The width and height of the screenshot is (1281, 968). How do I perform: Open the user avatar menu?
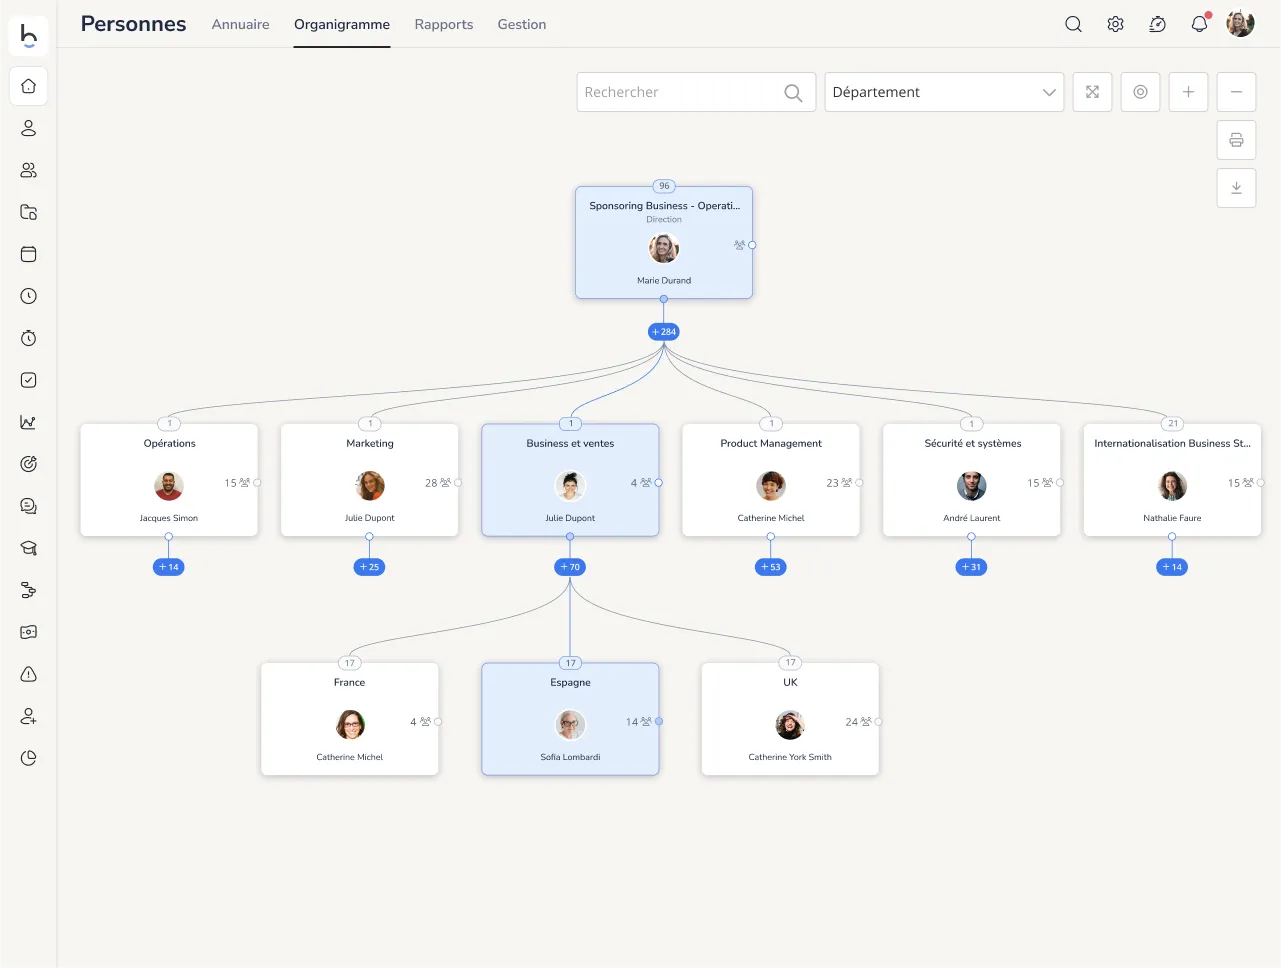[1240, 24]
